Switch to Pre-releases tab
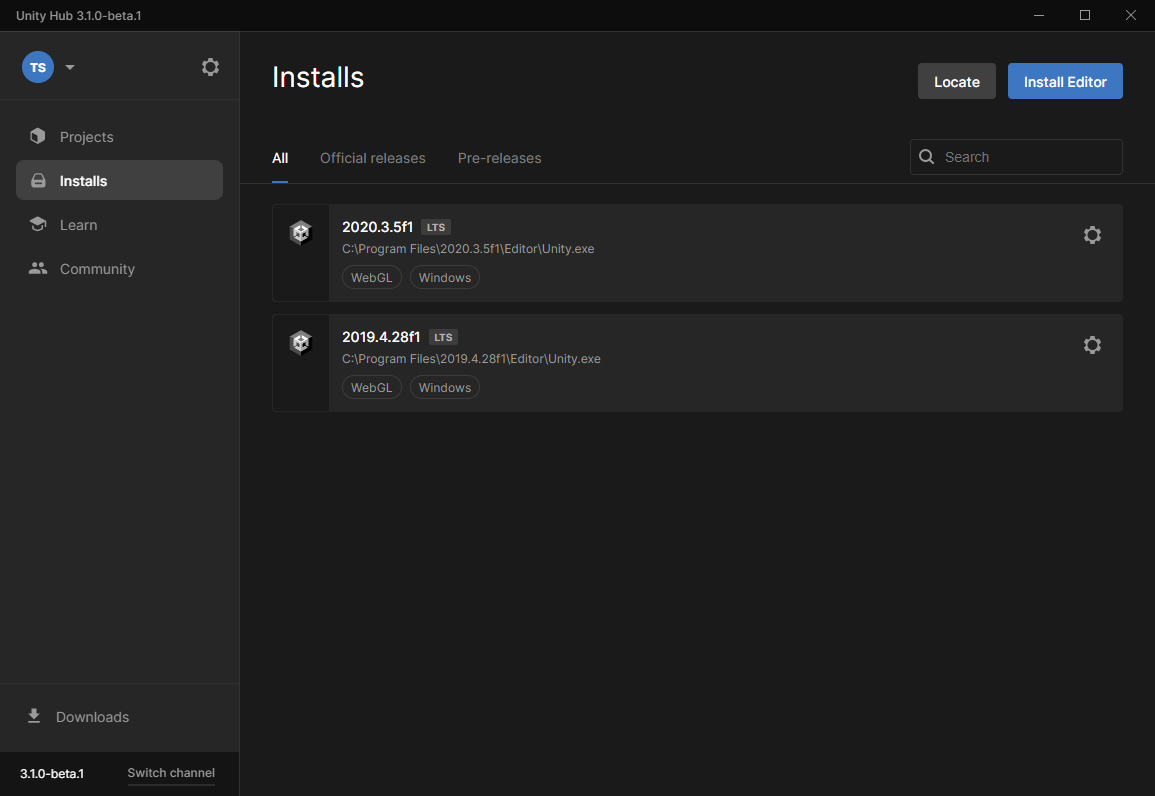The width and height of the screenshot is (1155, 796). tap(499, 158)
